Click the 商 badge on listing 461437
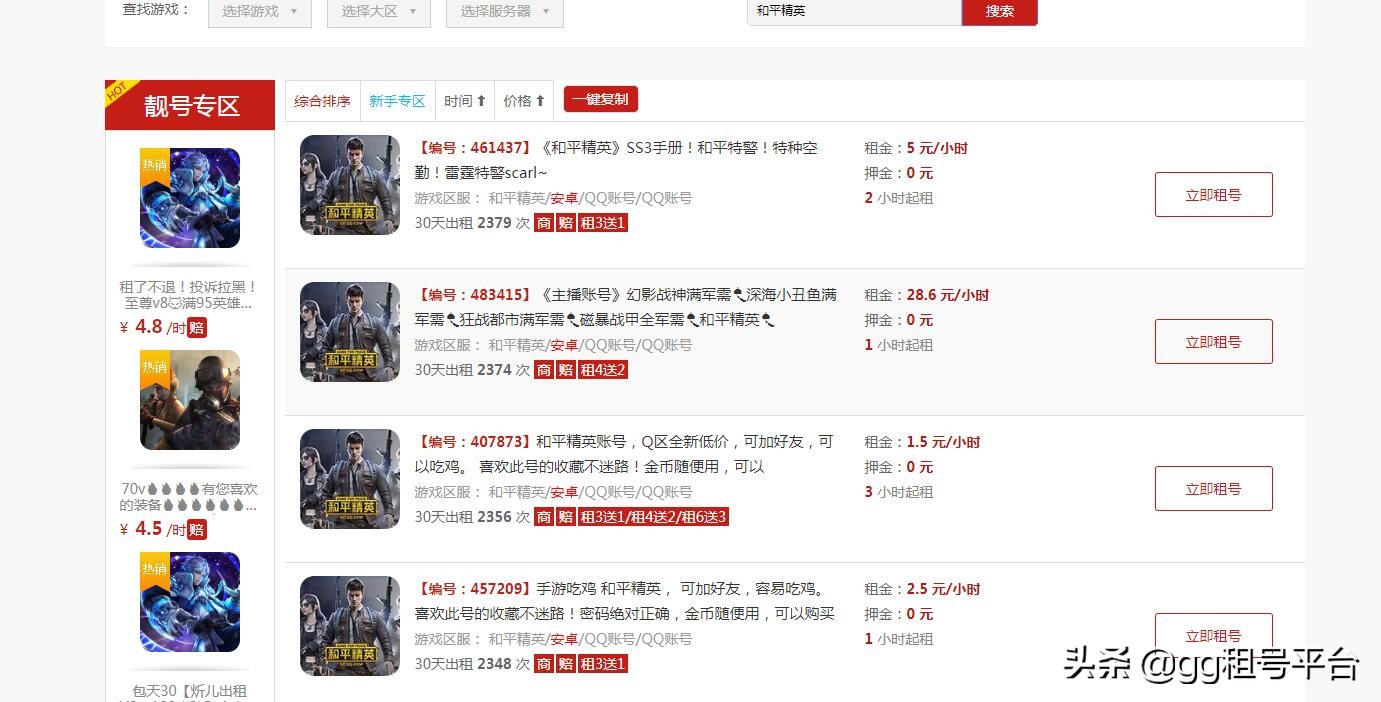 [544, 223]
